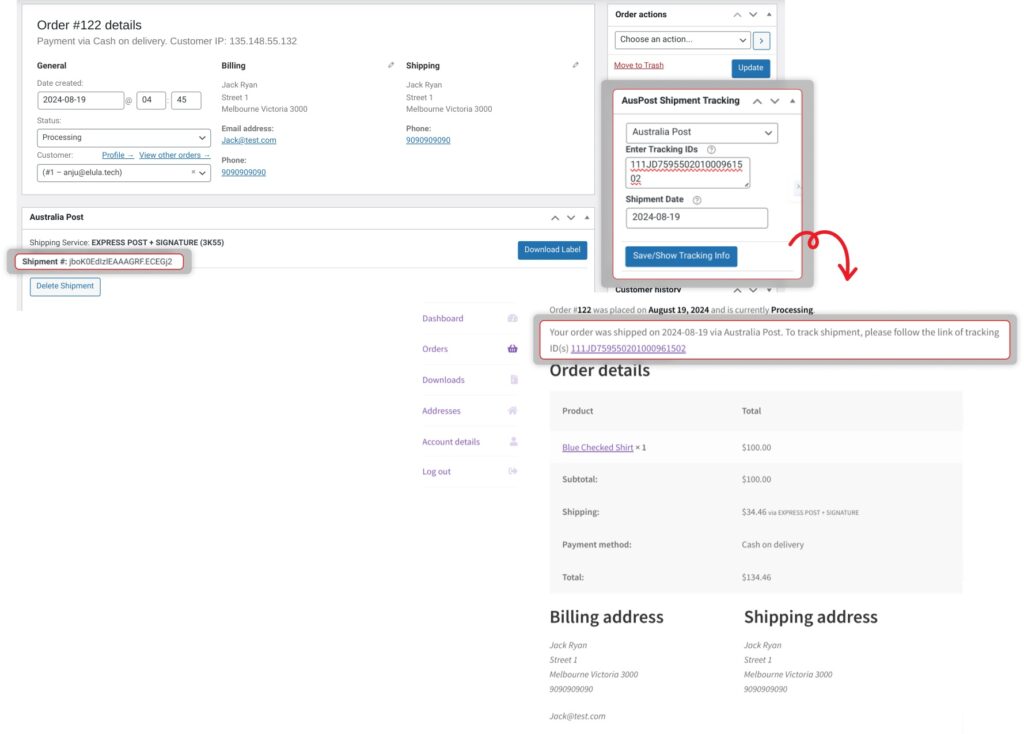1024x734 pixels.
Task: Click the Shipment # jboK0EdIzIEAAAGRF.ECEGj2 text
Action: point(97,262)
